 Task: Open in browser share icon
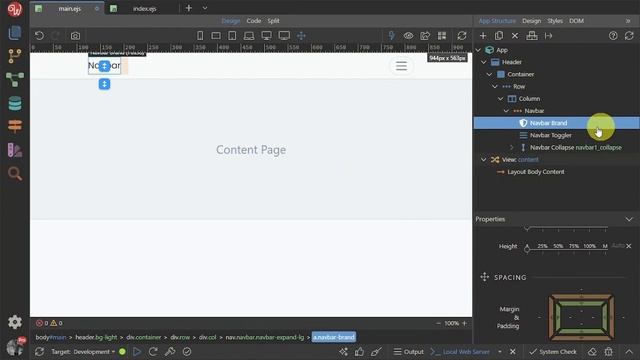click(425, 36)
